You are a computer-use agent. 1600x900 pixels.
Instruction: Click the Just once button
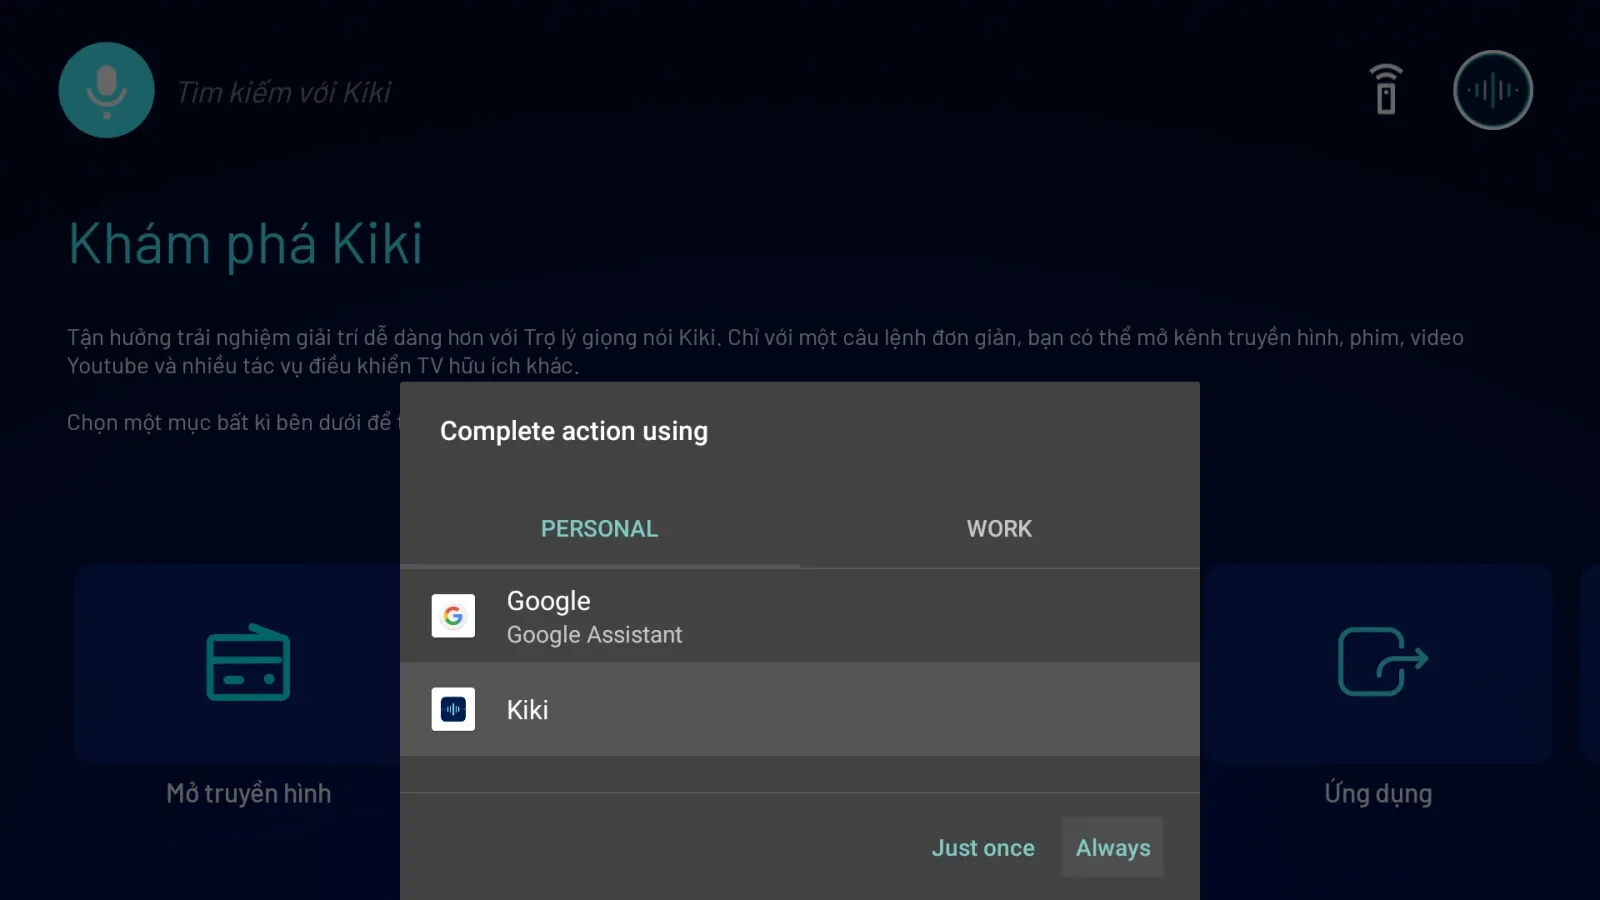click(983, 847)
